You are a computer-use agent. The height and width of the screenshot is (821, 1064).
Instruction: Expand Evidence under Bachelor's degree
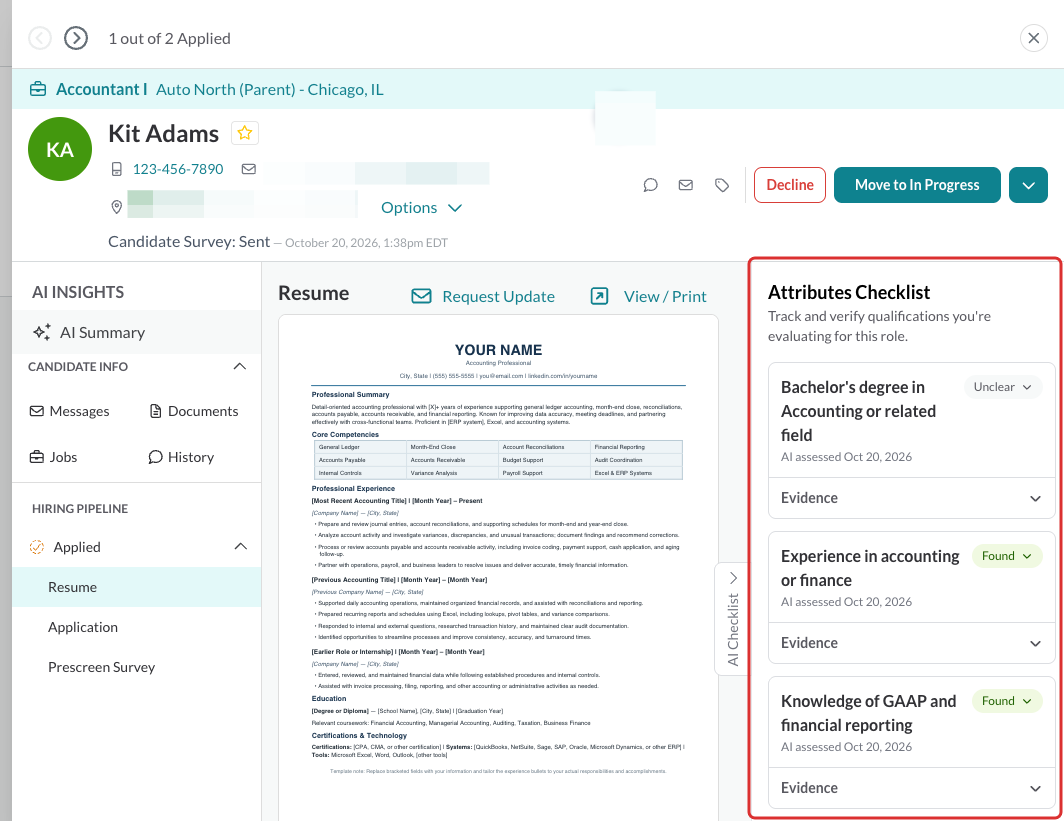911,498
